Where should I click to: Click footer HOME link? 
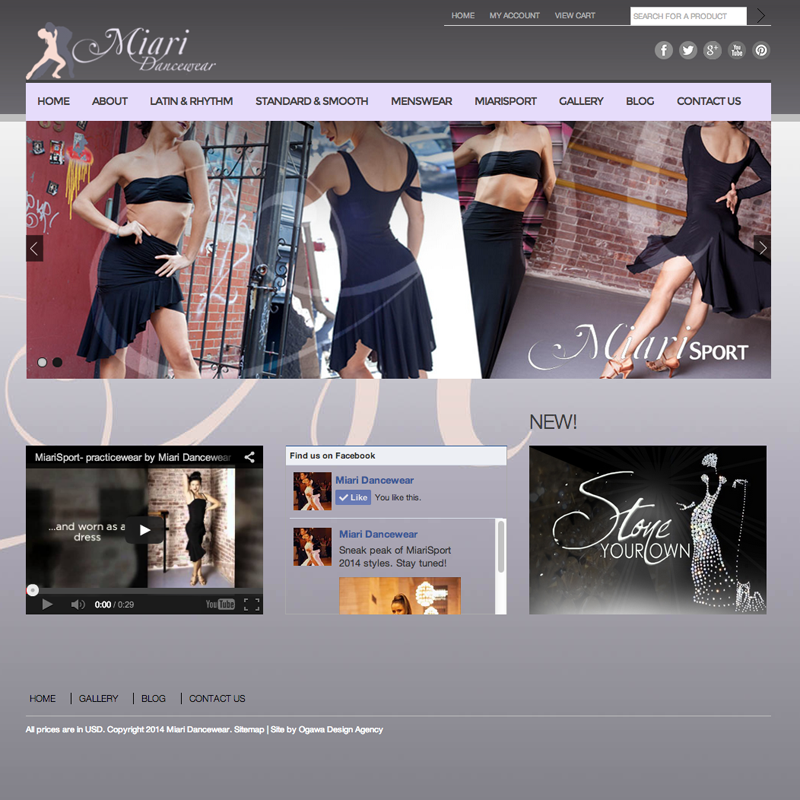[x=42, y=698]
